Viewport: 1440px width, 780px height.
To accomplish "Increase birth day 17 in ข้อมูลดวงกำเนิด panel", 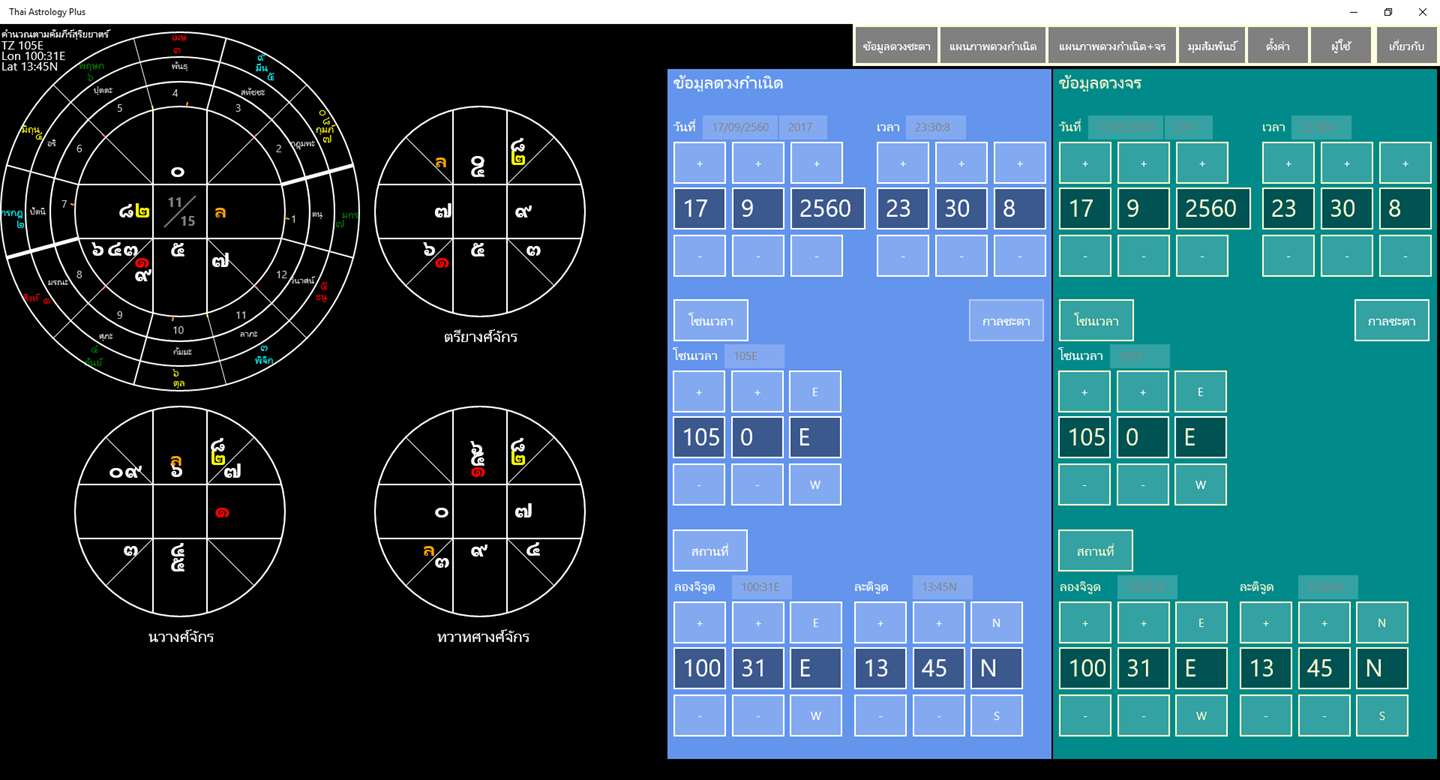I will pos(699,163).
